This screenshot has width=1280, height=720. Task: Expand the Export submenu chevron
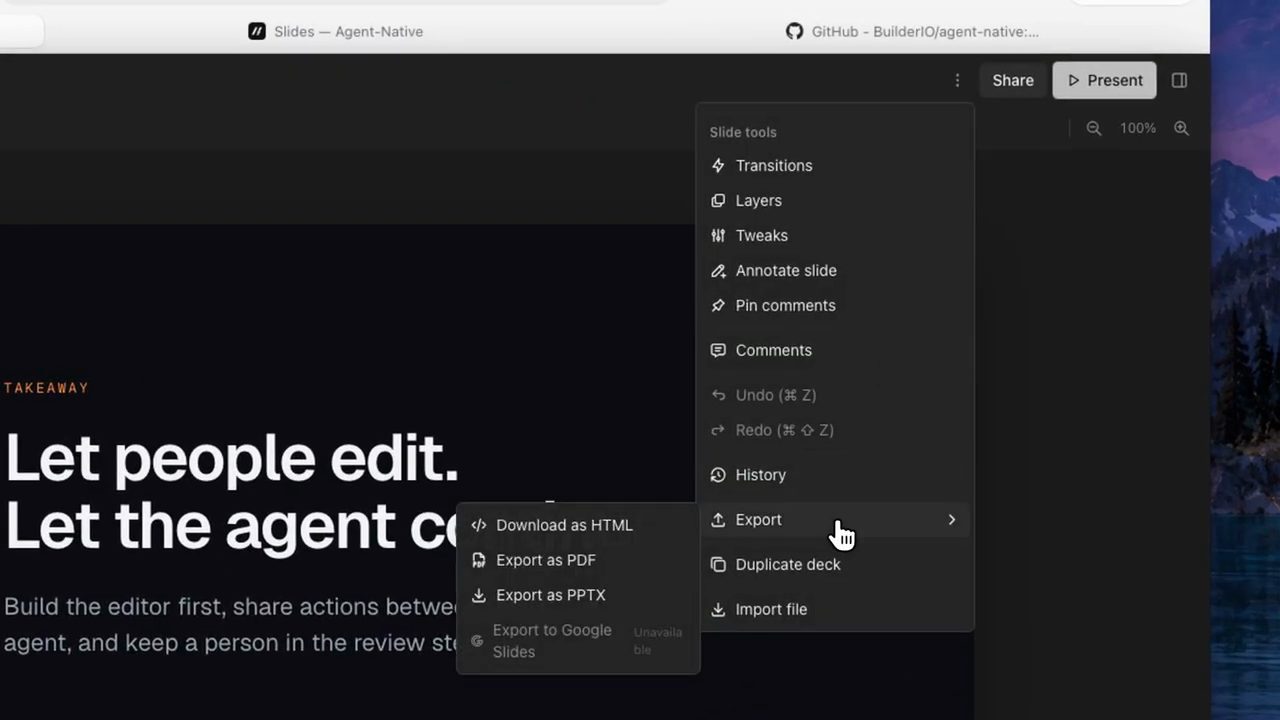[952, 520]
